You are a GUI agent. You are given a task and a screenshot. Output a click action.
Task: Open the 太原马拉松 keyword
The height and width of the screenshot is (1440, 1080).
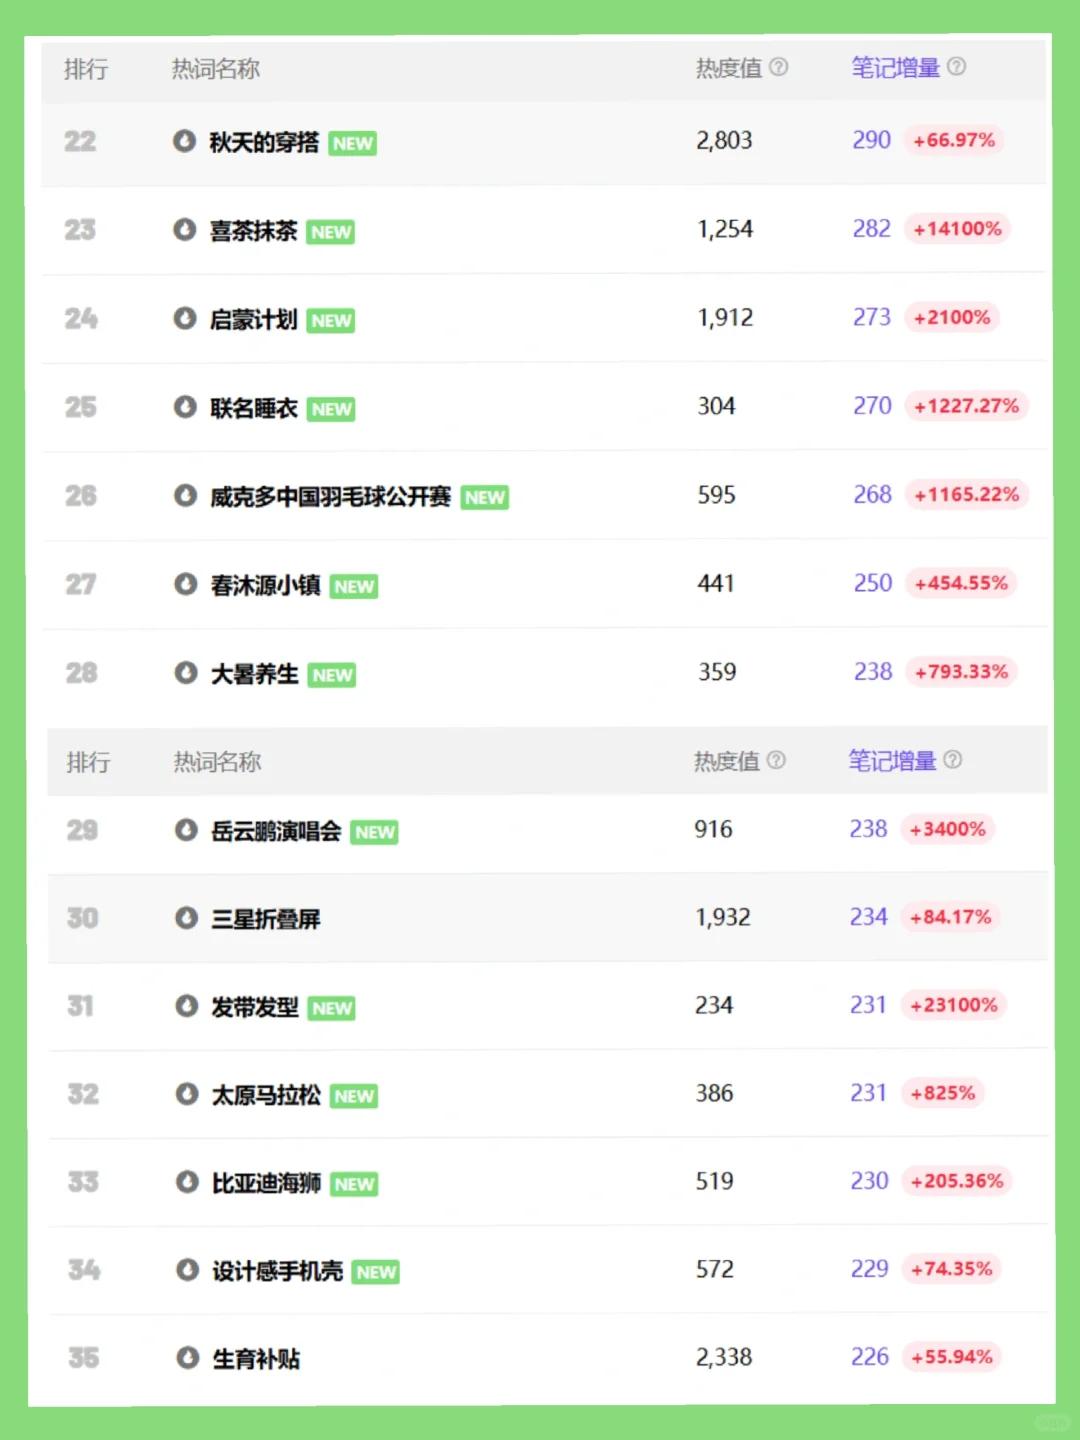[x=266, y=1095]
